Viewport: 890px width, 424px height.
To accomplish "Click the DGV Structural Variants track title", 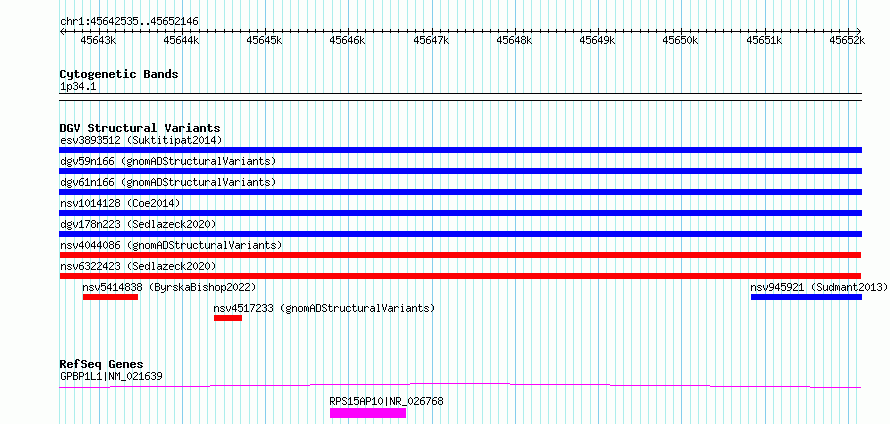I will coord(140,128).
